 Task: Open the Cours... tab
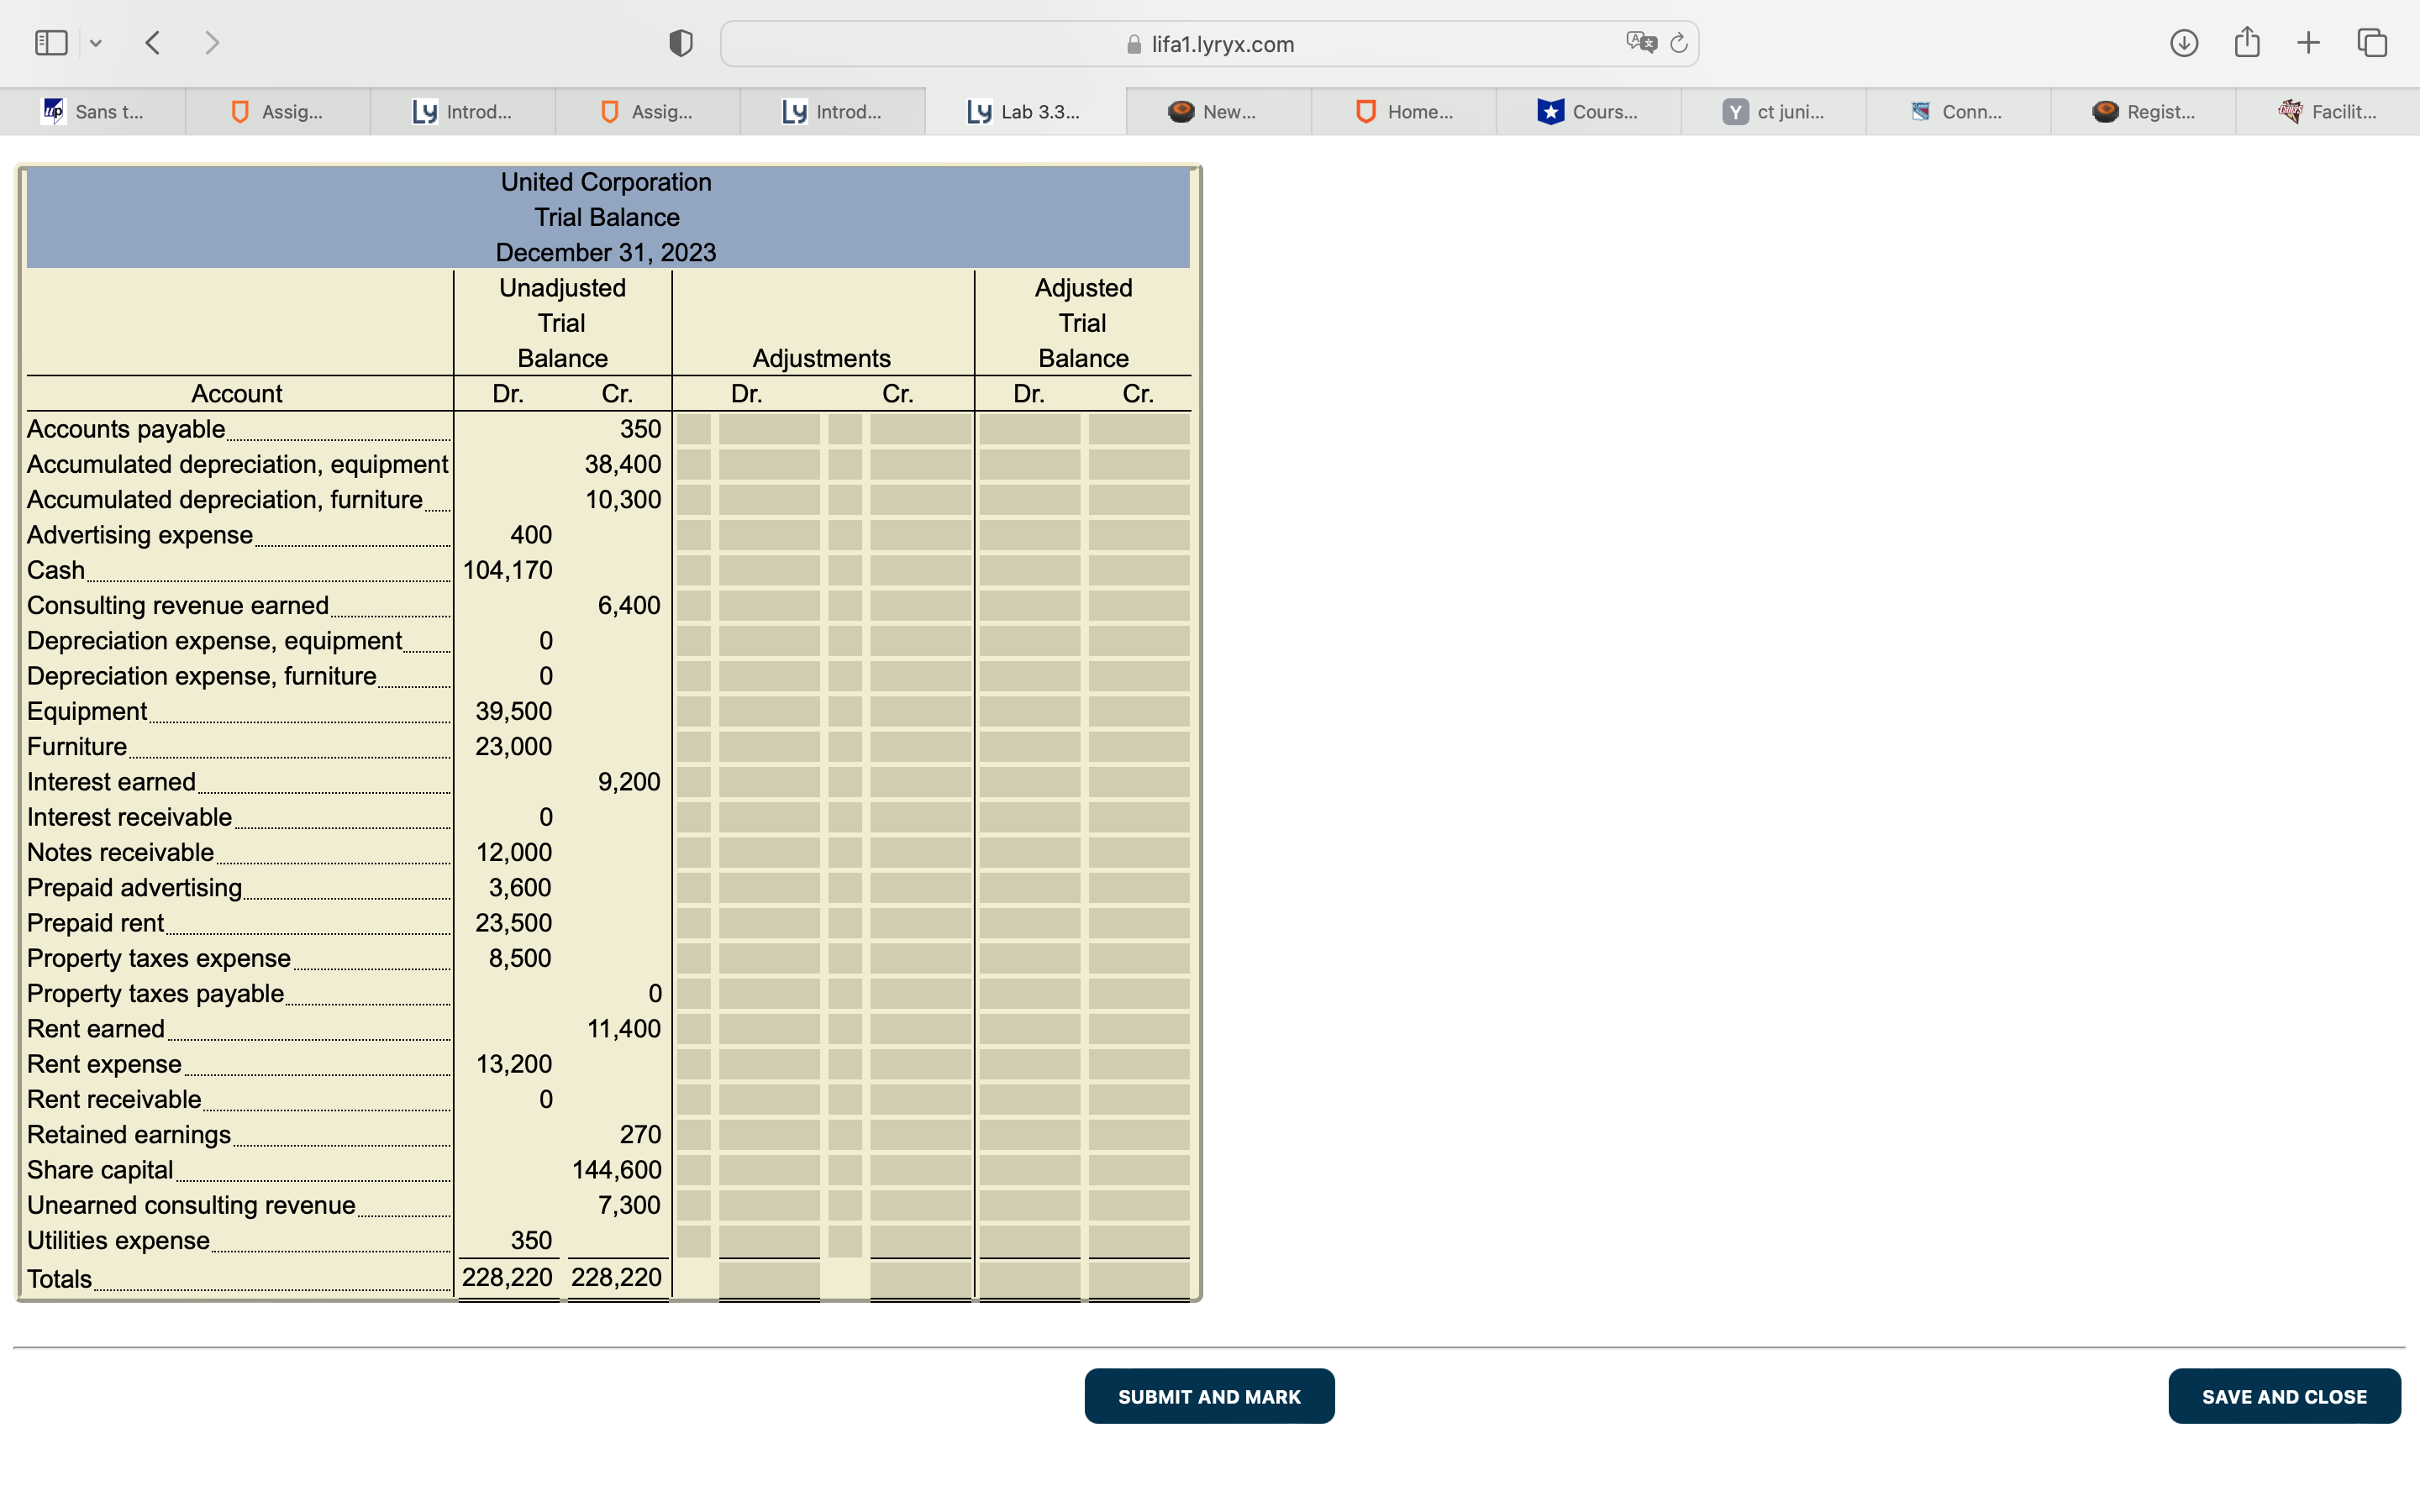click(x=1589, y=112)
